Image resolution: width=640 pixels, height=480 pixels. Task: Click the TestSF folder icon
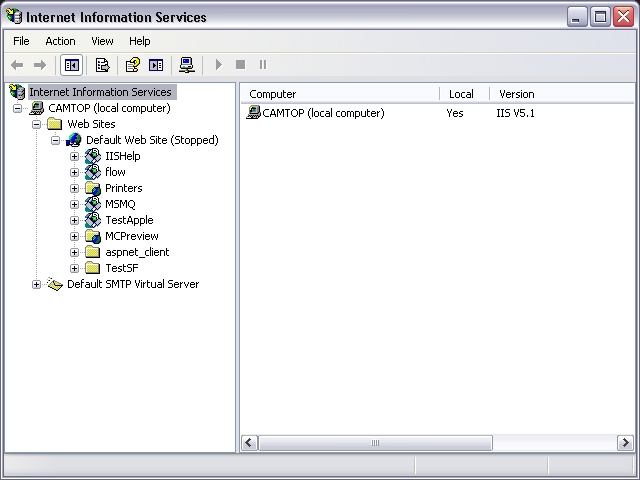pyautogui.click(x=93, y=268)
